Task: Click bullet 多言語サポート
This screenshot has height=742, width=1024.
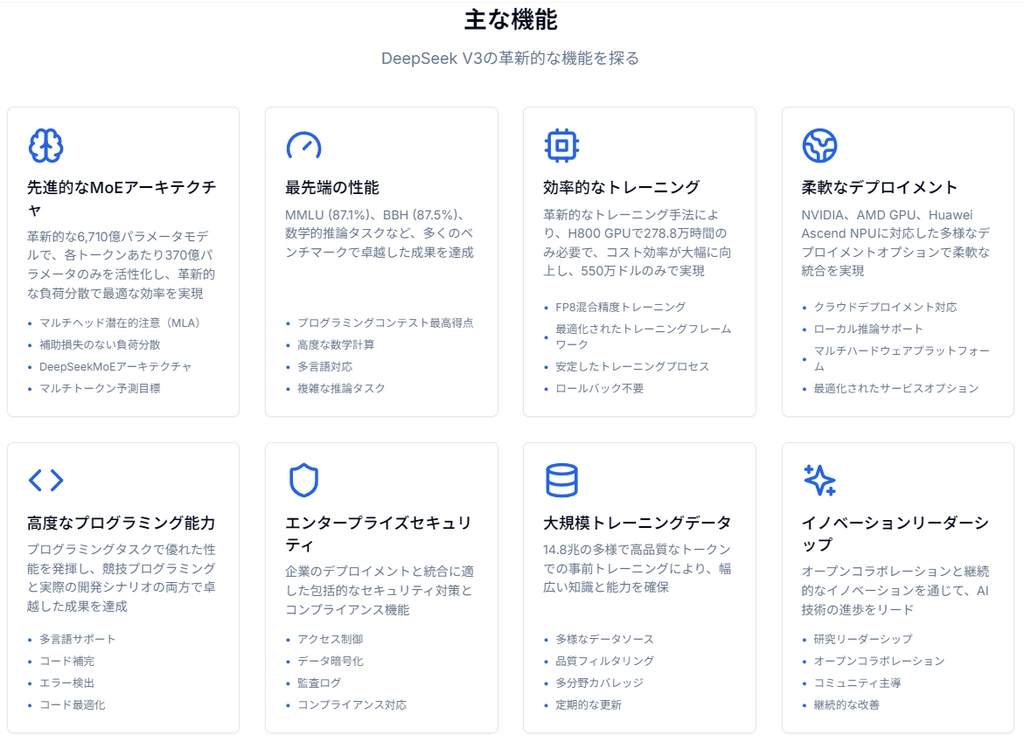Action: (x=77, y=639)
